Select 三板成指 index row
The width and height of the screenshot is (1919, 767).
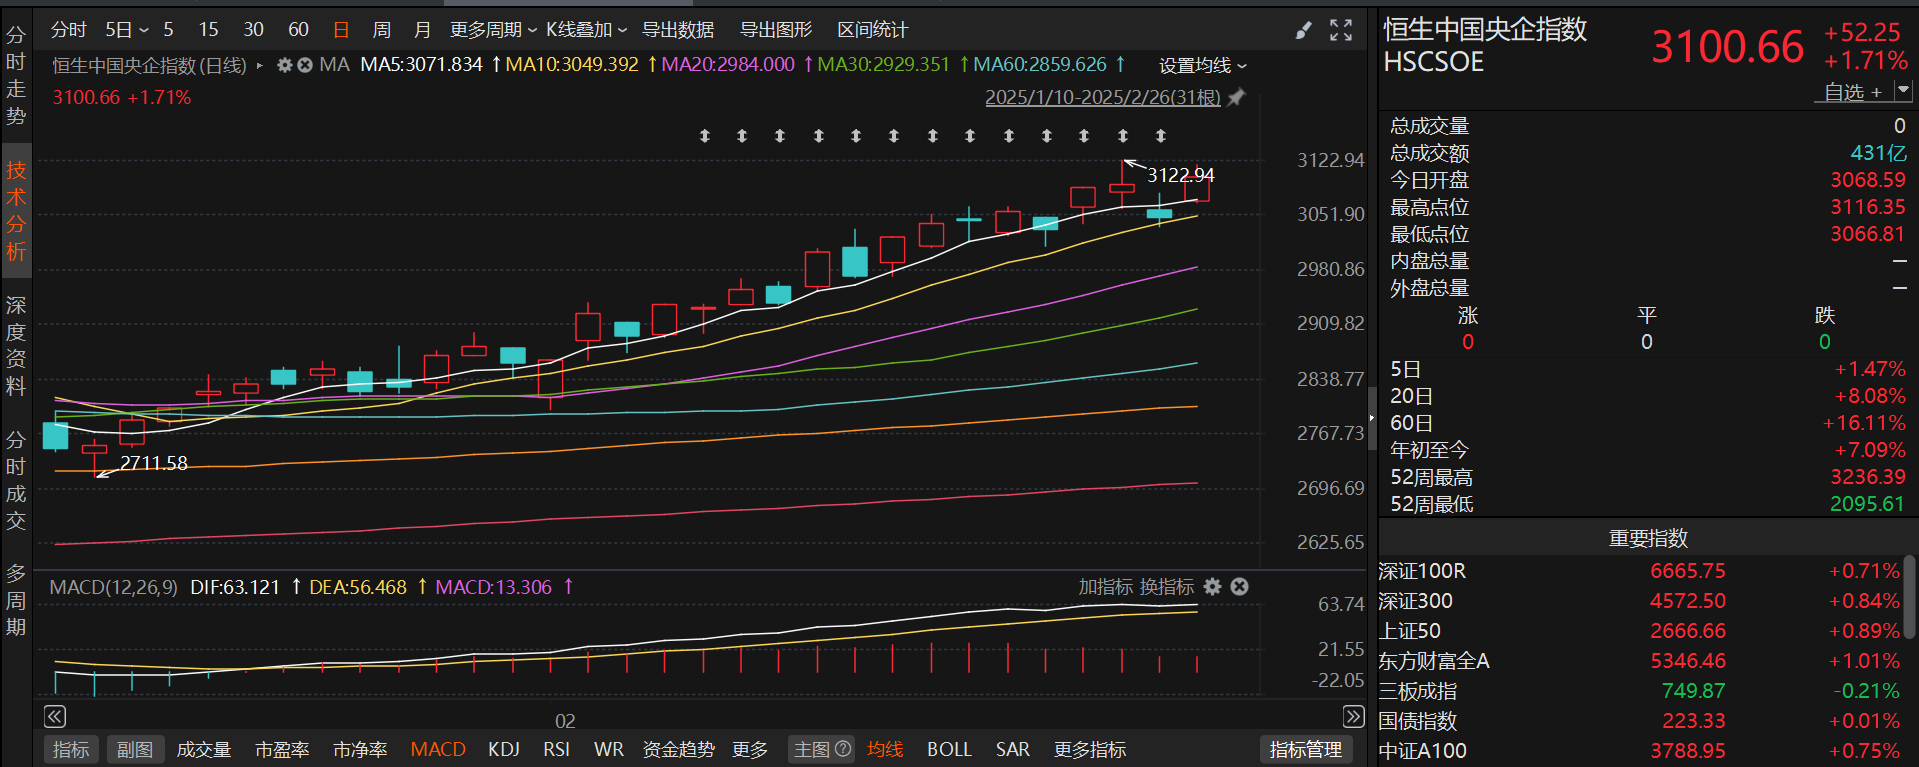[1640, 691]
